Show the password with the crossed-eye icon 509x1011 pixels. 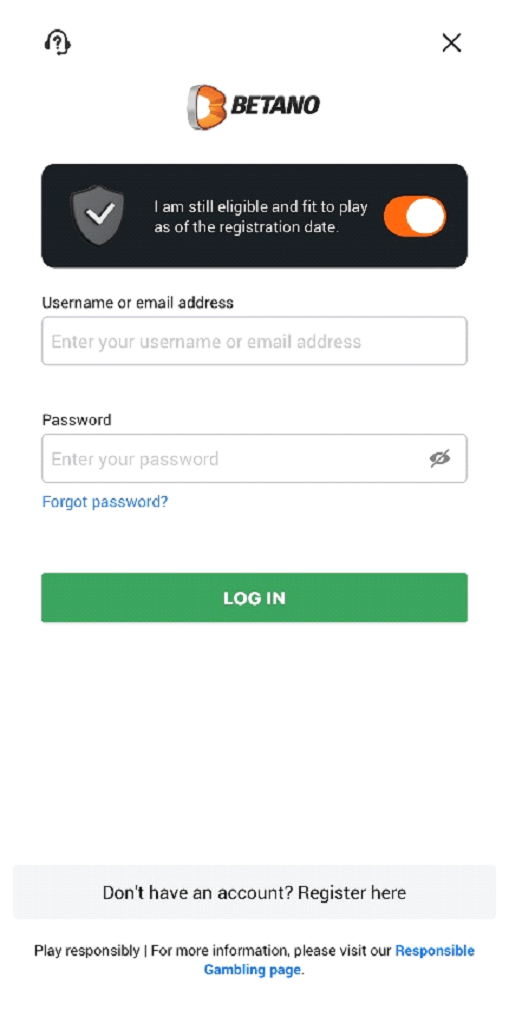click(x=440, y=458)
